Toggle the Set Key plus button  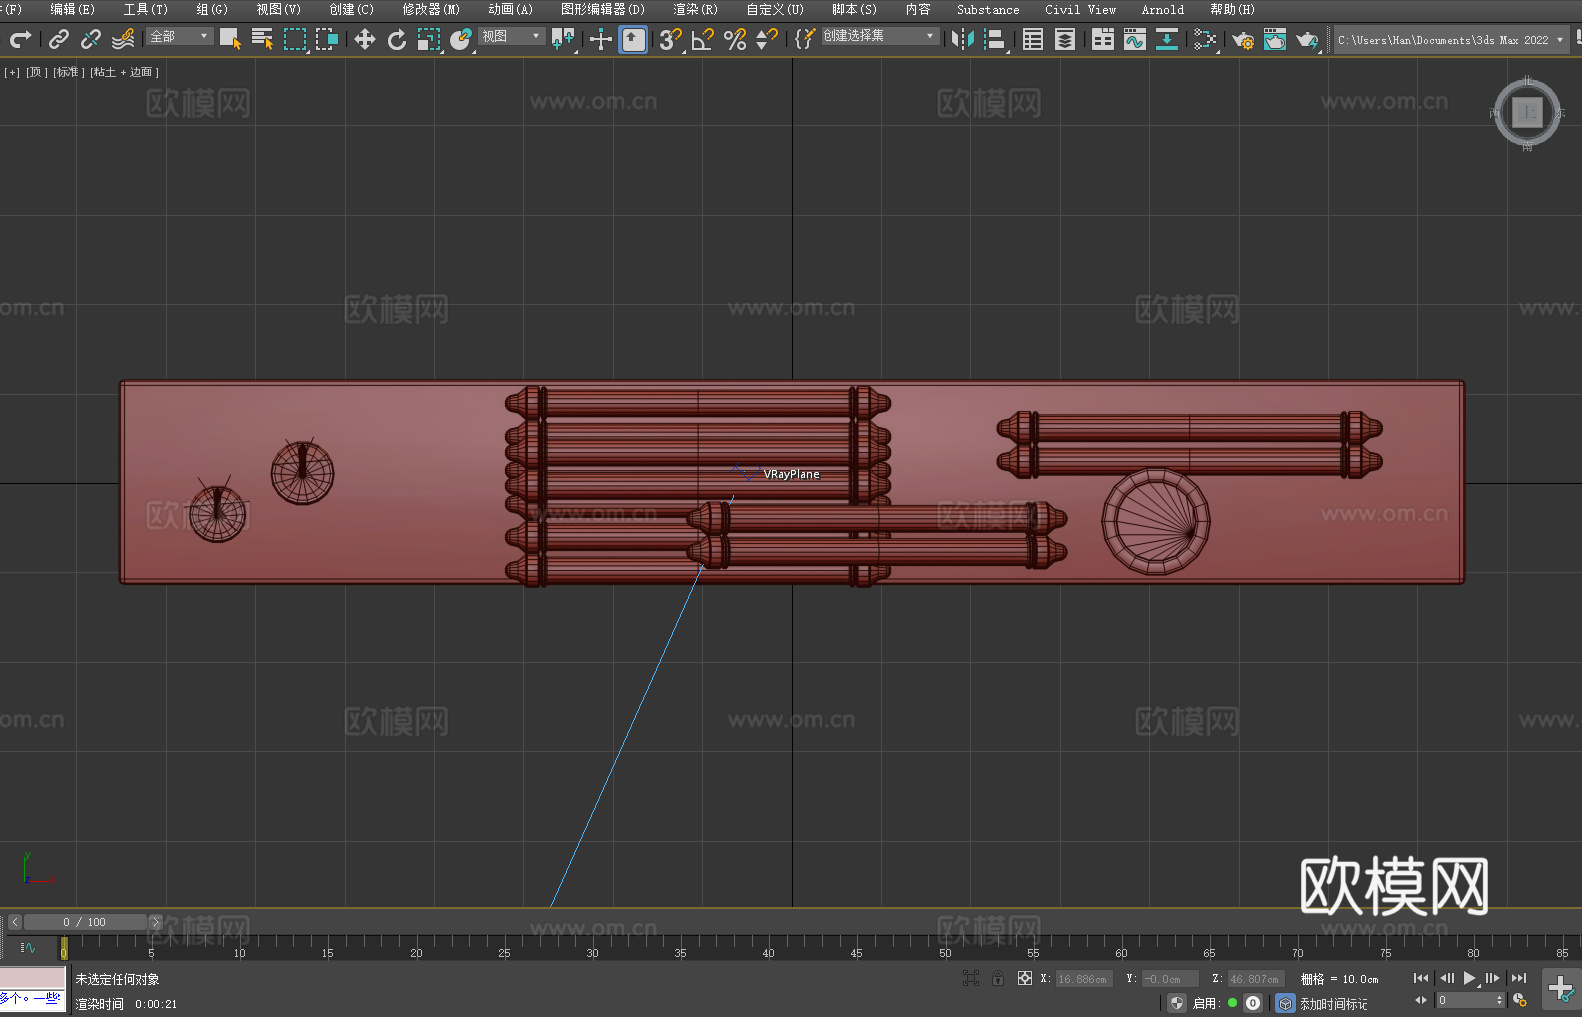pyautogui.click(x=1561, y=989)
